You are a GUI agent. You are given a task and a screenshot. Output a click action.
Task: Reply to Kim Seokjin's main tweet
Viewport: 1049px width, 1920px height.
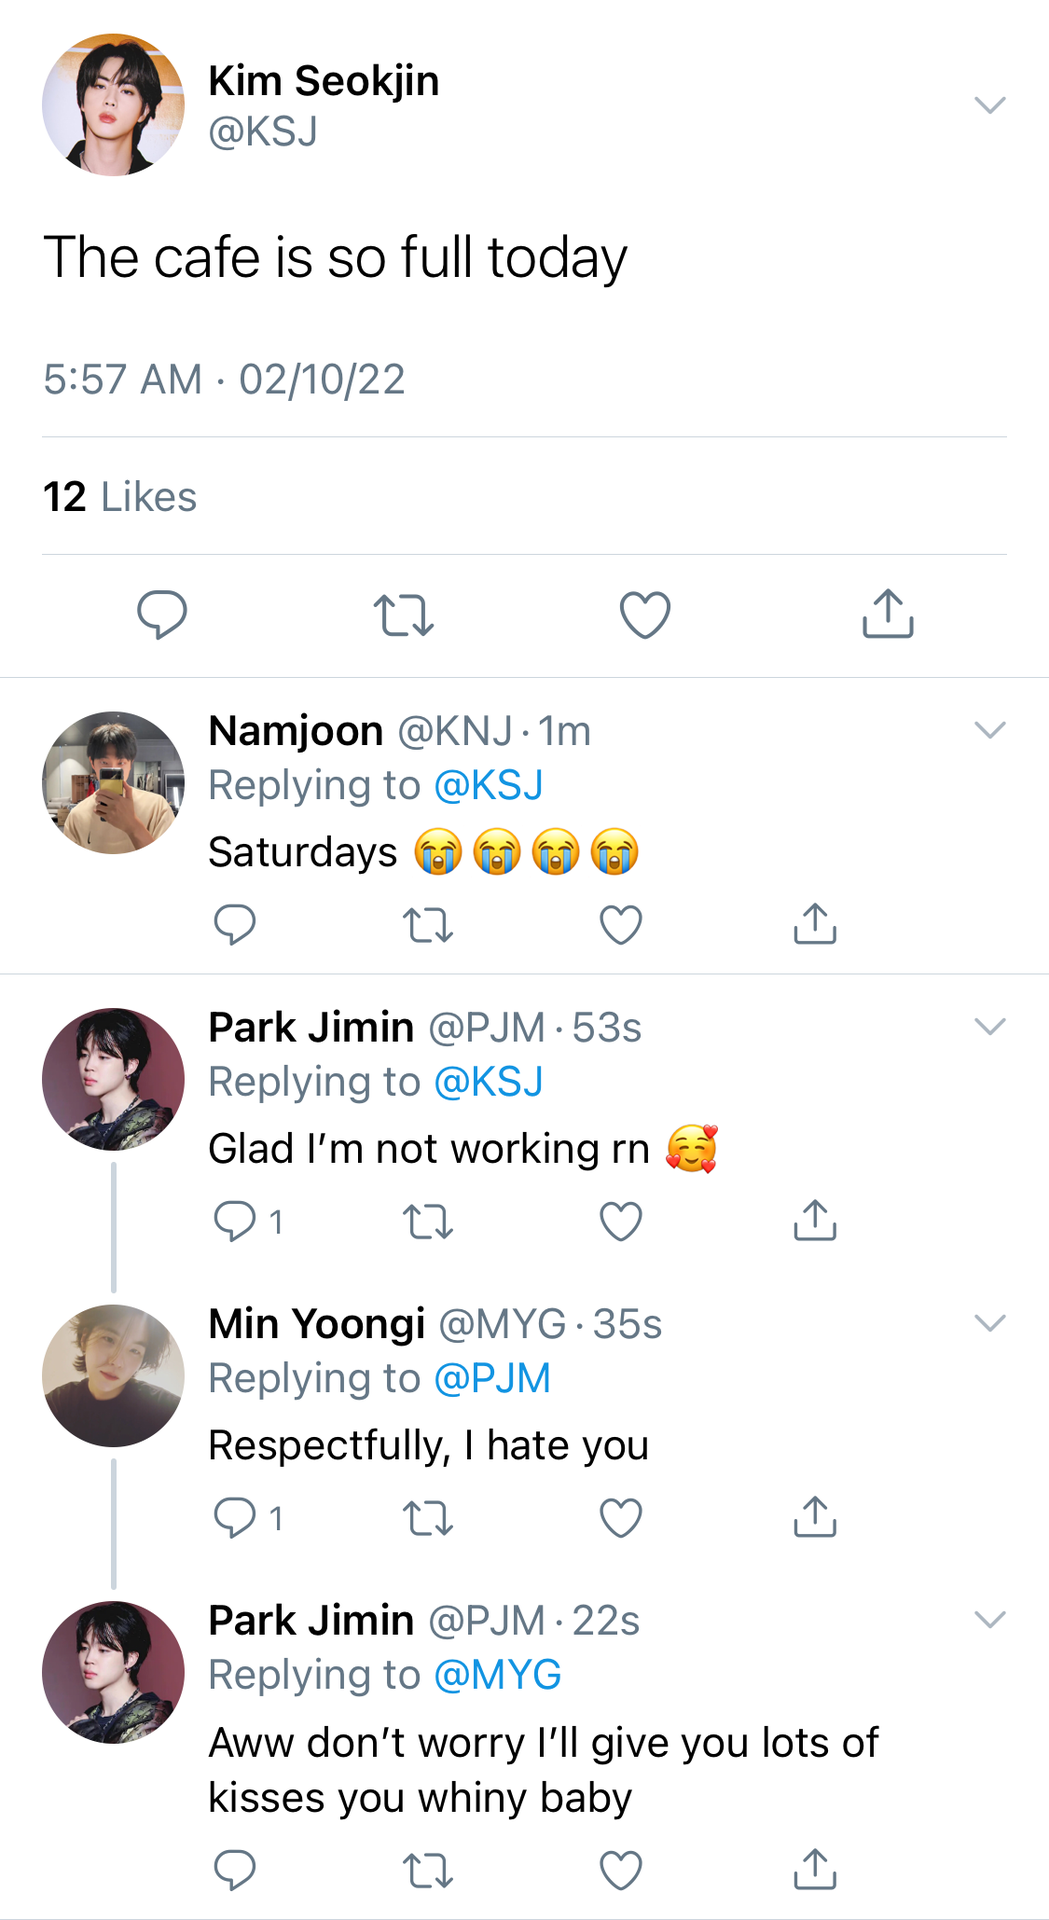coord(162,614)
